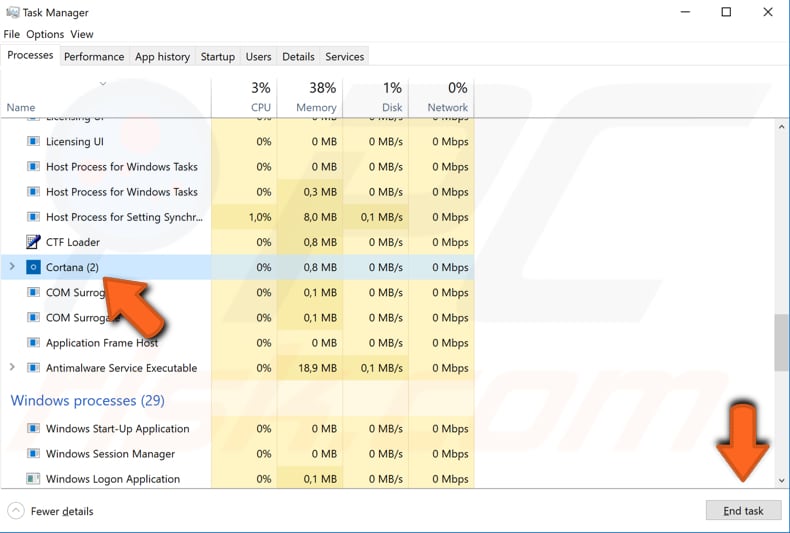Select Windows Logon Application row name

coord(113,479)
